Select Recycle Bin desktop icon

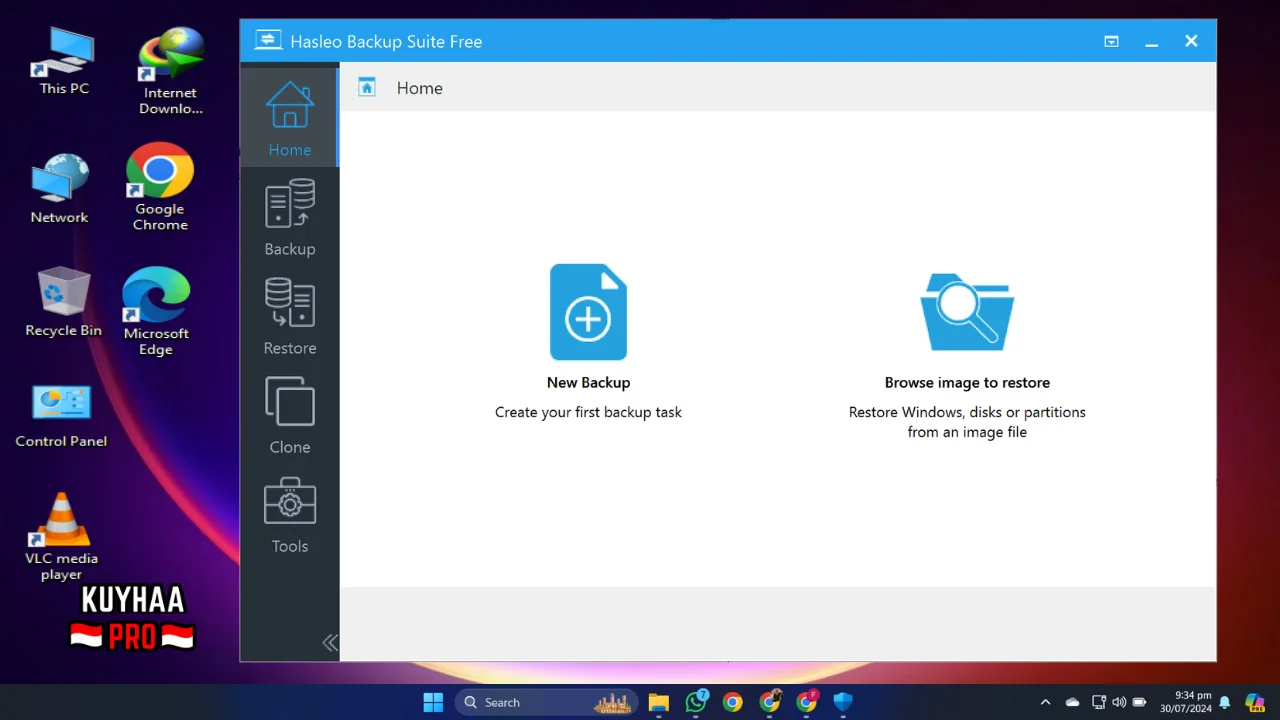pos(63,301)
